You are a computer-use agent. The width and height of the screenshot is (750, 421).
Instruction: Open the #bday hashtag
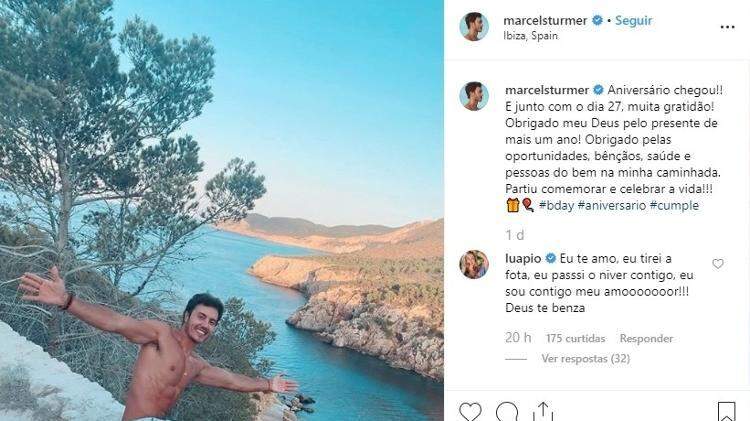559,205
